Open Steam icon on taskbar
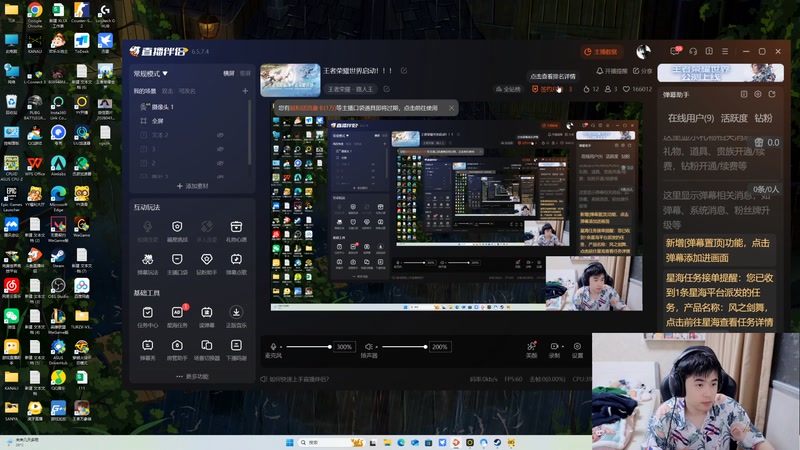The height and width of the screenshot is (450, 800). pos(496,442)
